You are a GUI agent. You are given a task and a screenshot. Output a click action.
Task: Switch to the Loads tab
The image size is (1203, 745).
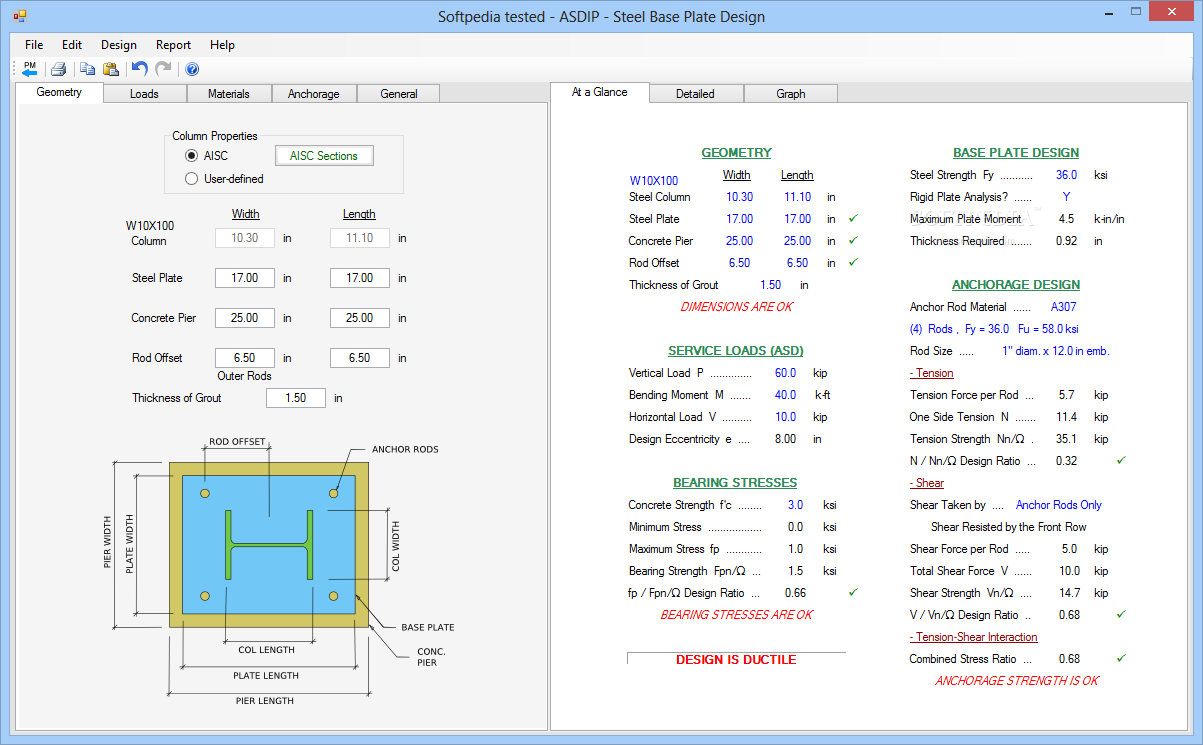tap(144, 94)
